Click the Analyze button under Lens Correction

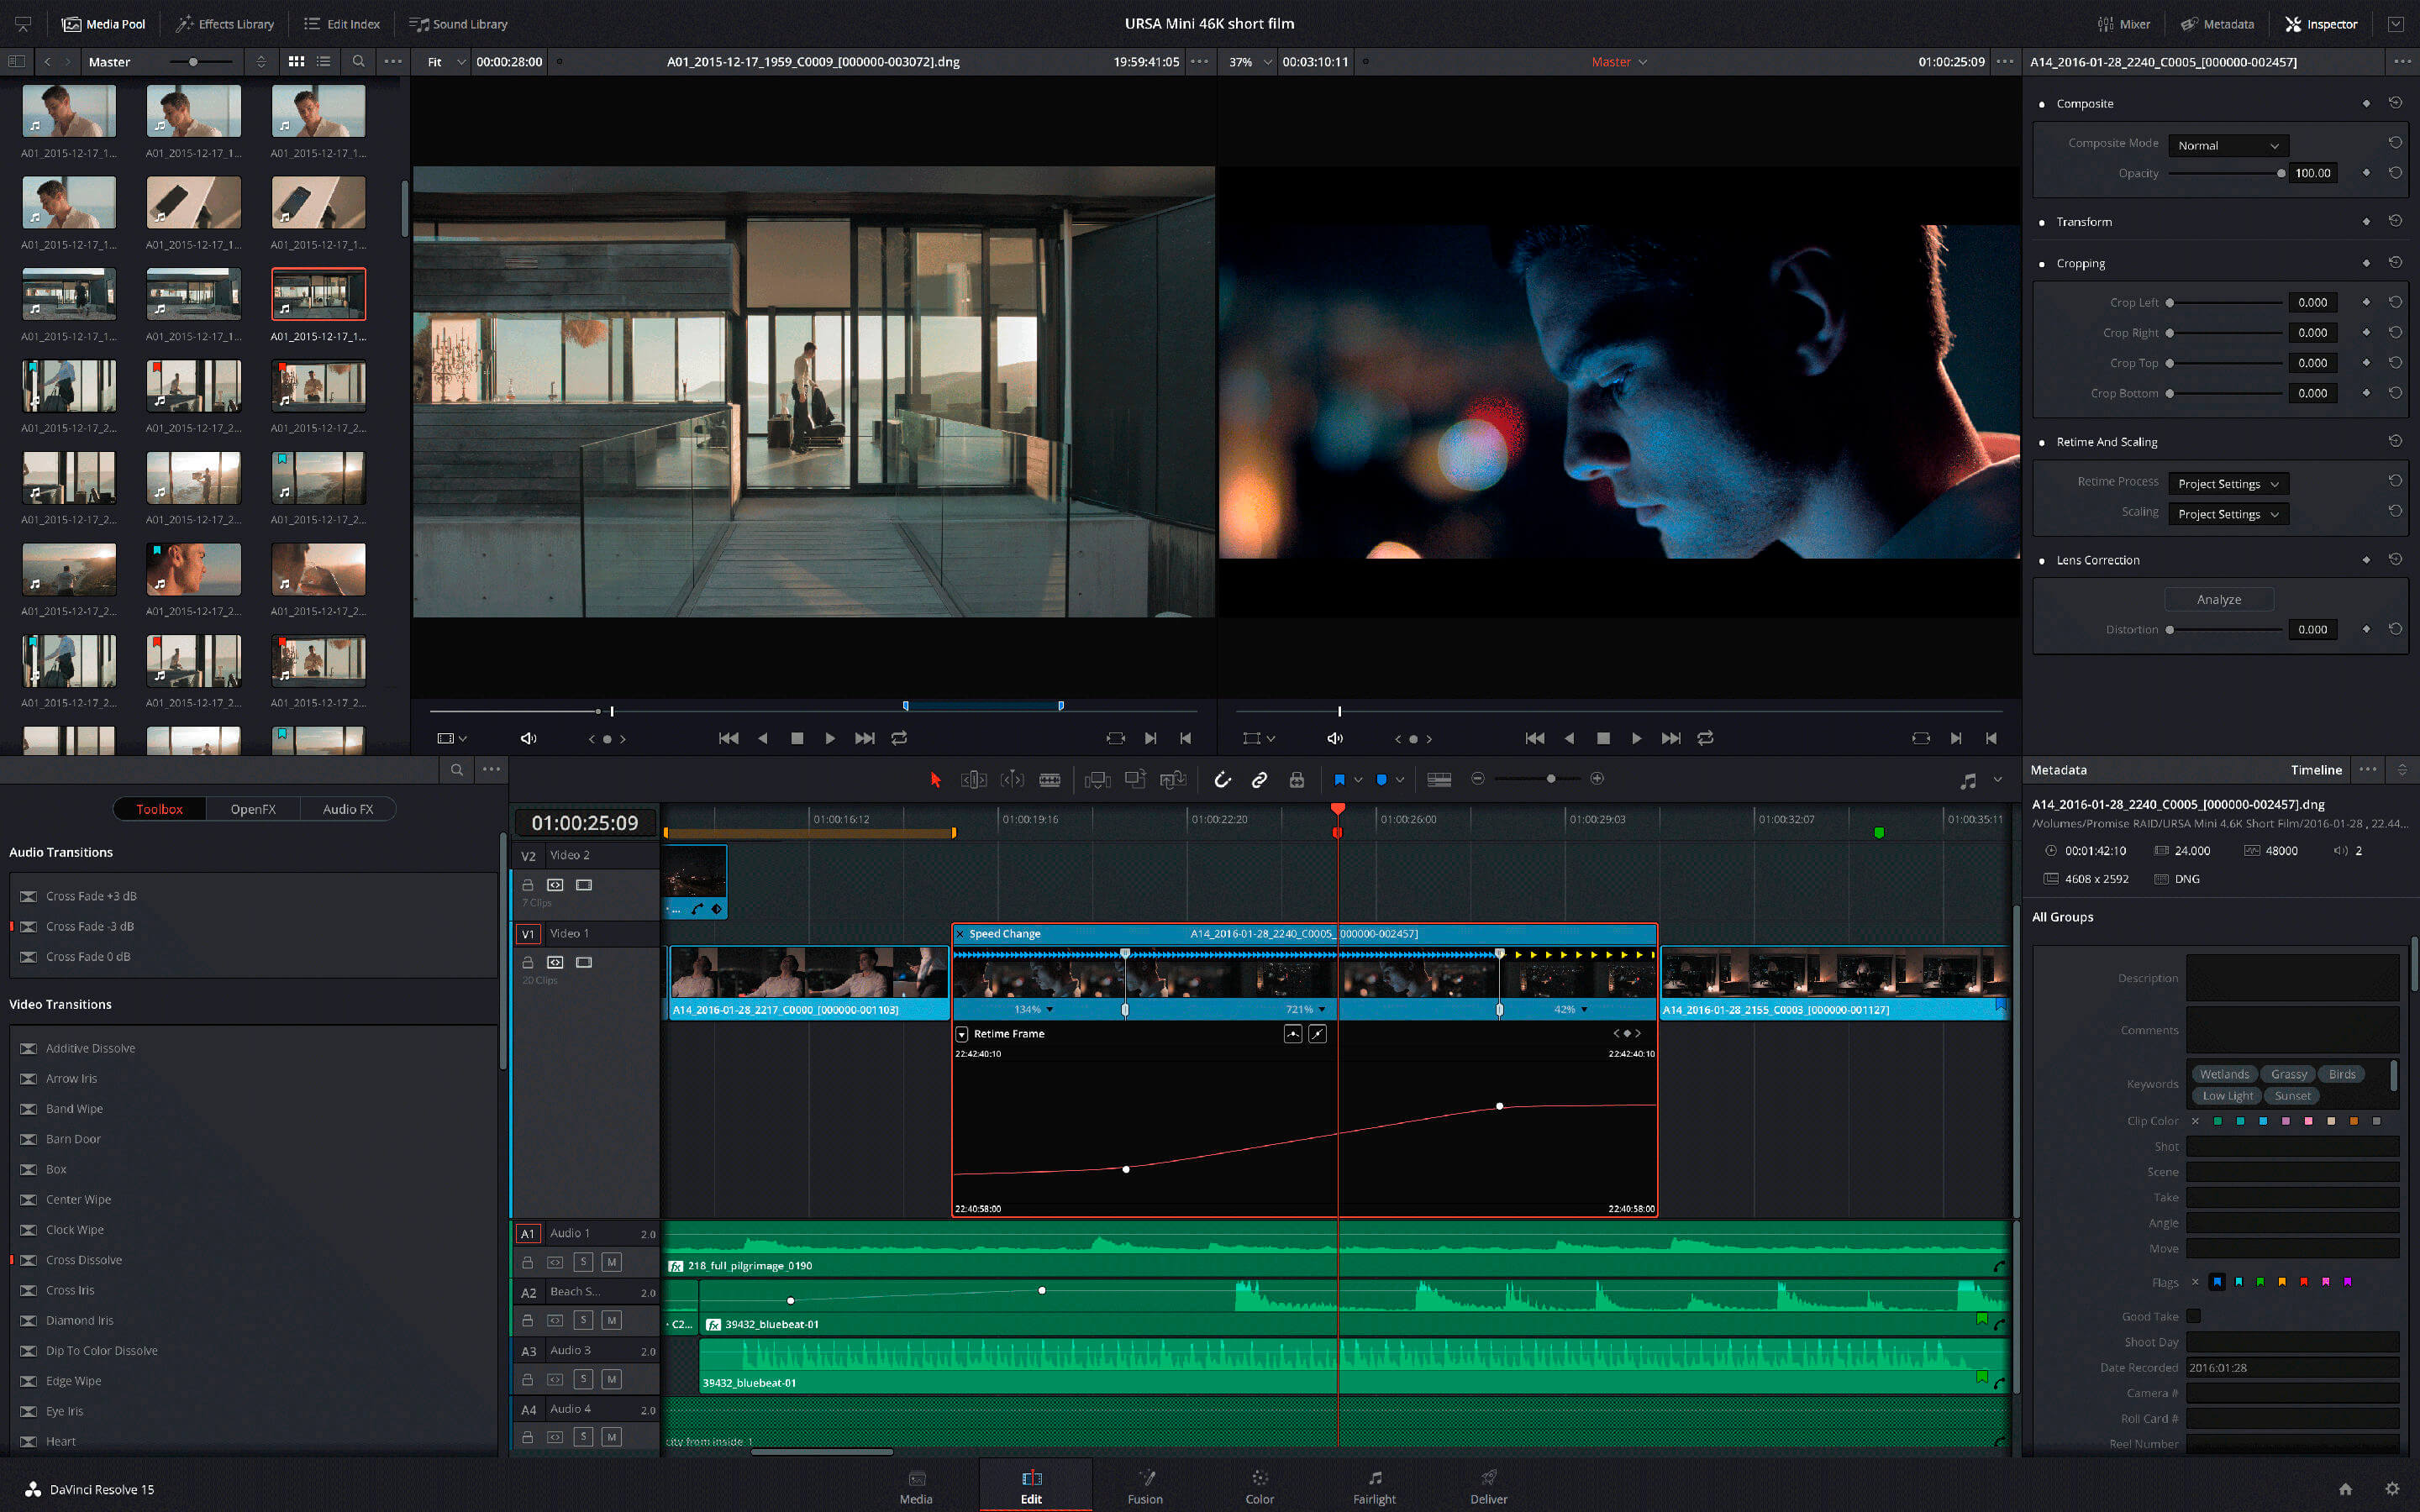(2222, 597)
